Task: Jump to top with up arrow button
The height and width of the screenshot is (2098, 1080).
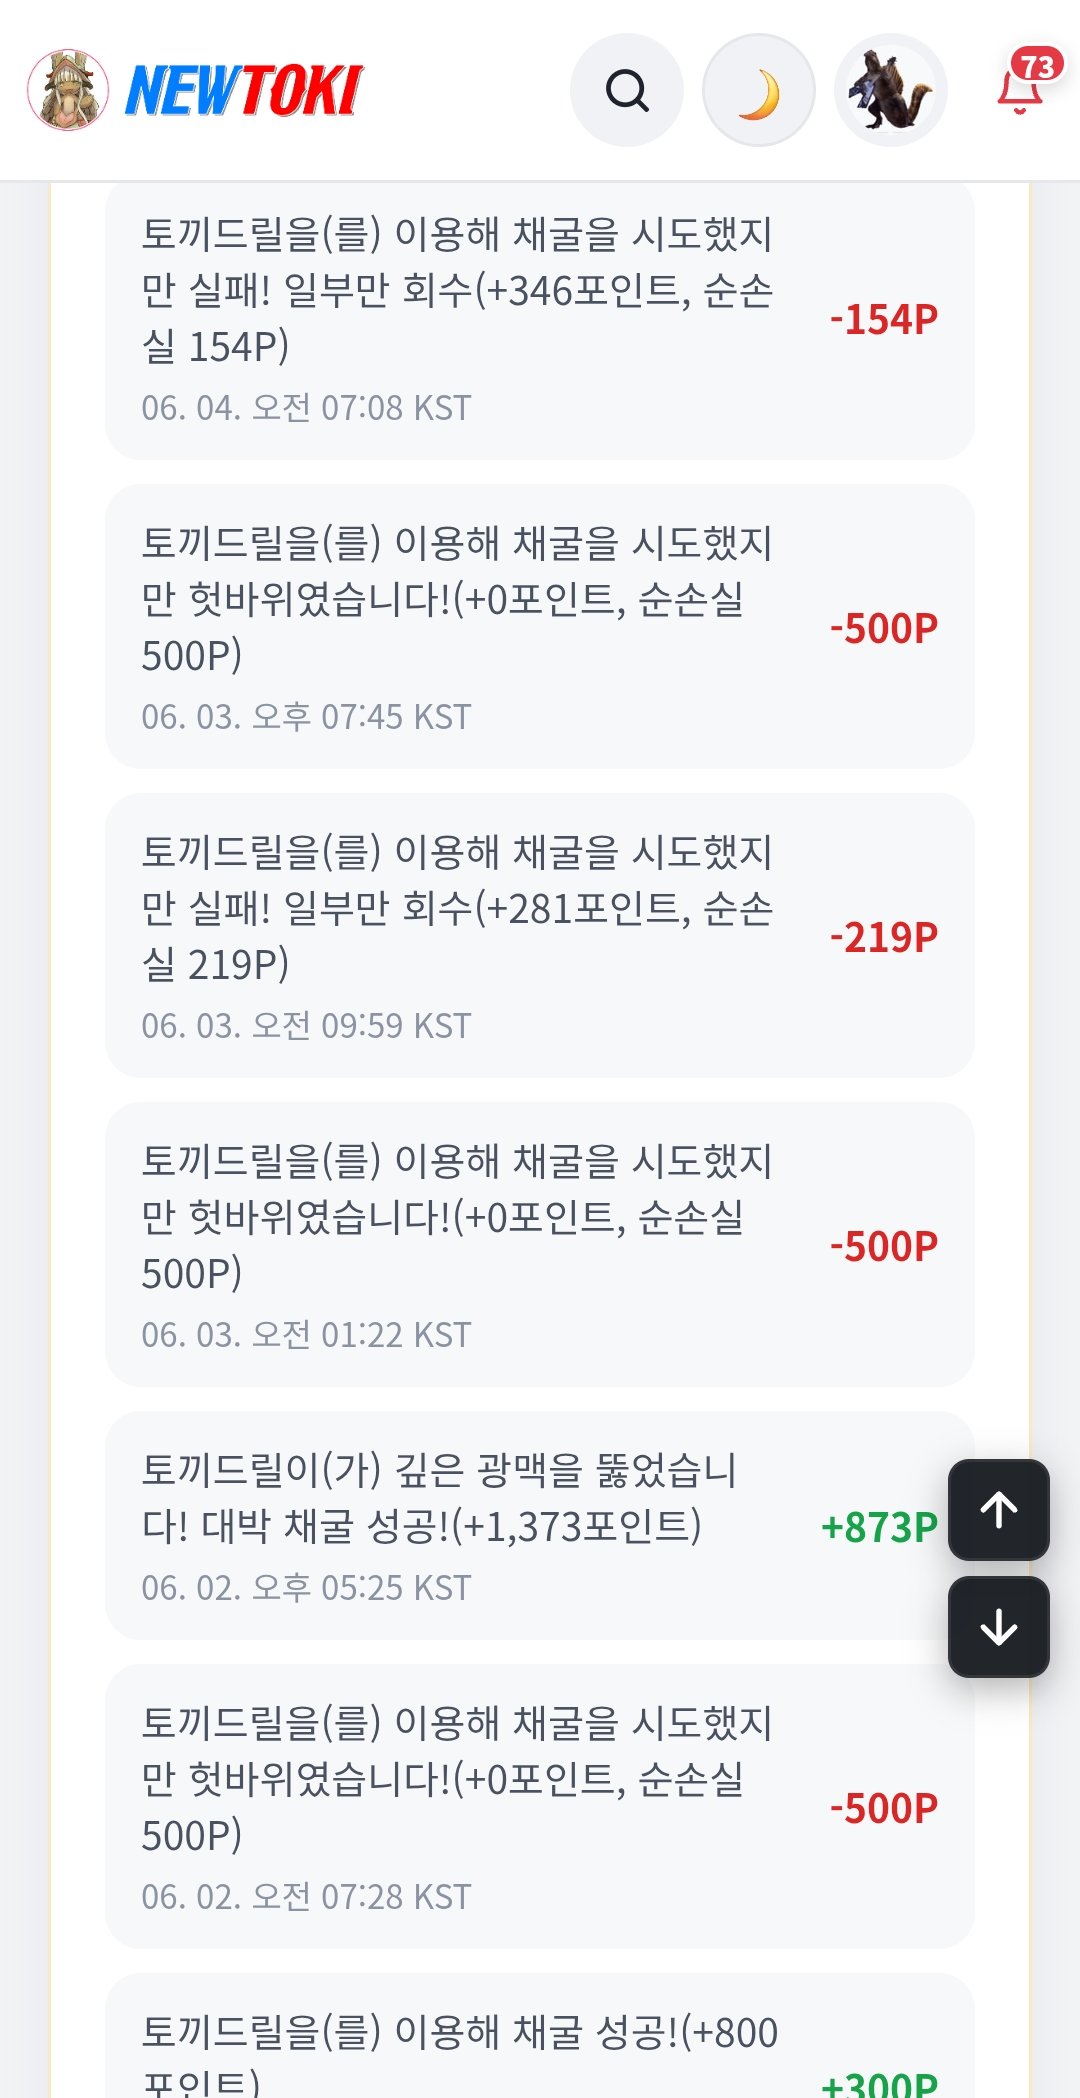Action: [x=999, y=1510]
